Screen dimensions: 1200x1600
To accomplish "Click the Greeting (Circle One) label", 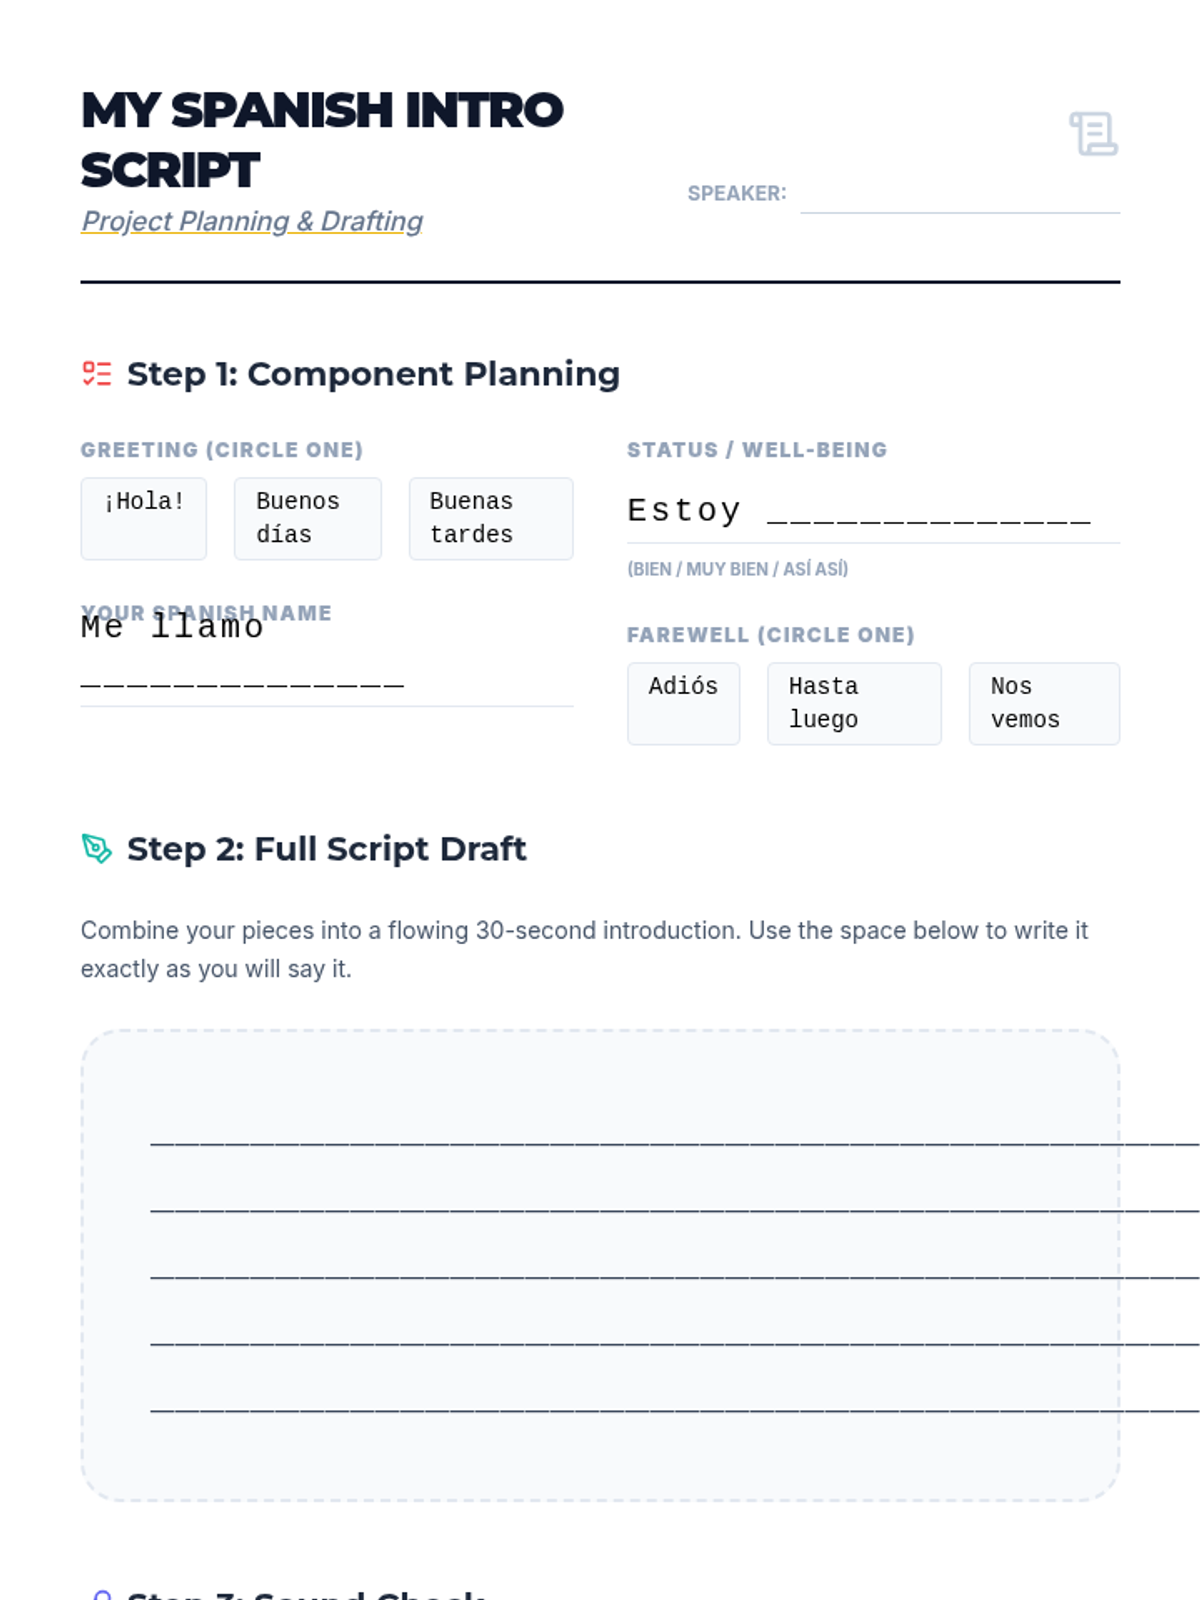I will click(222, 450).
